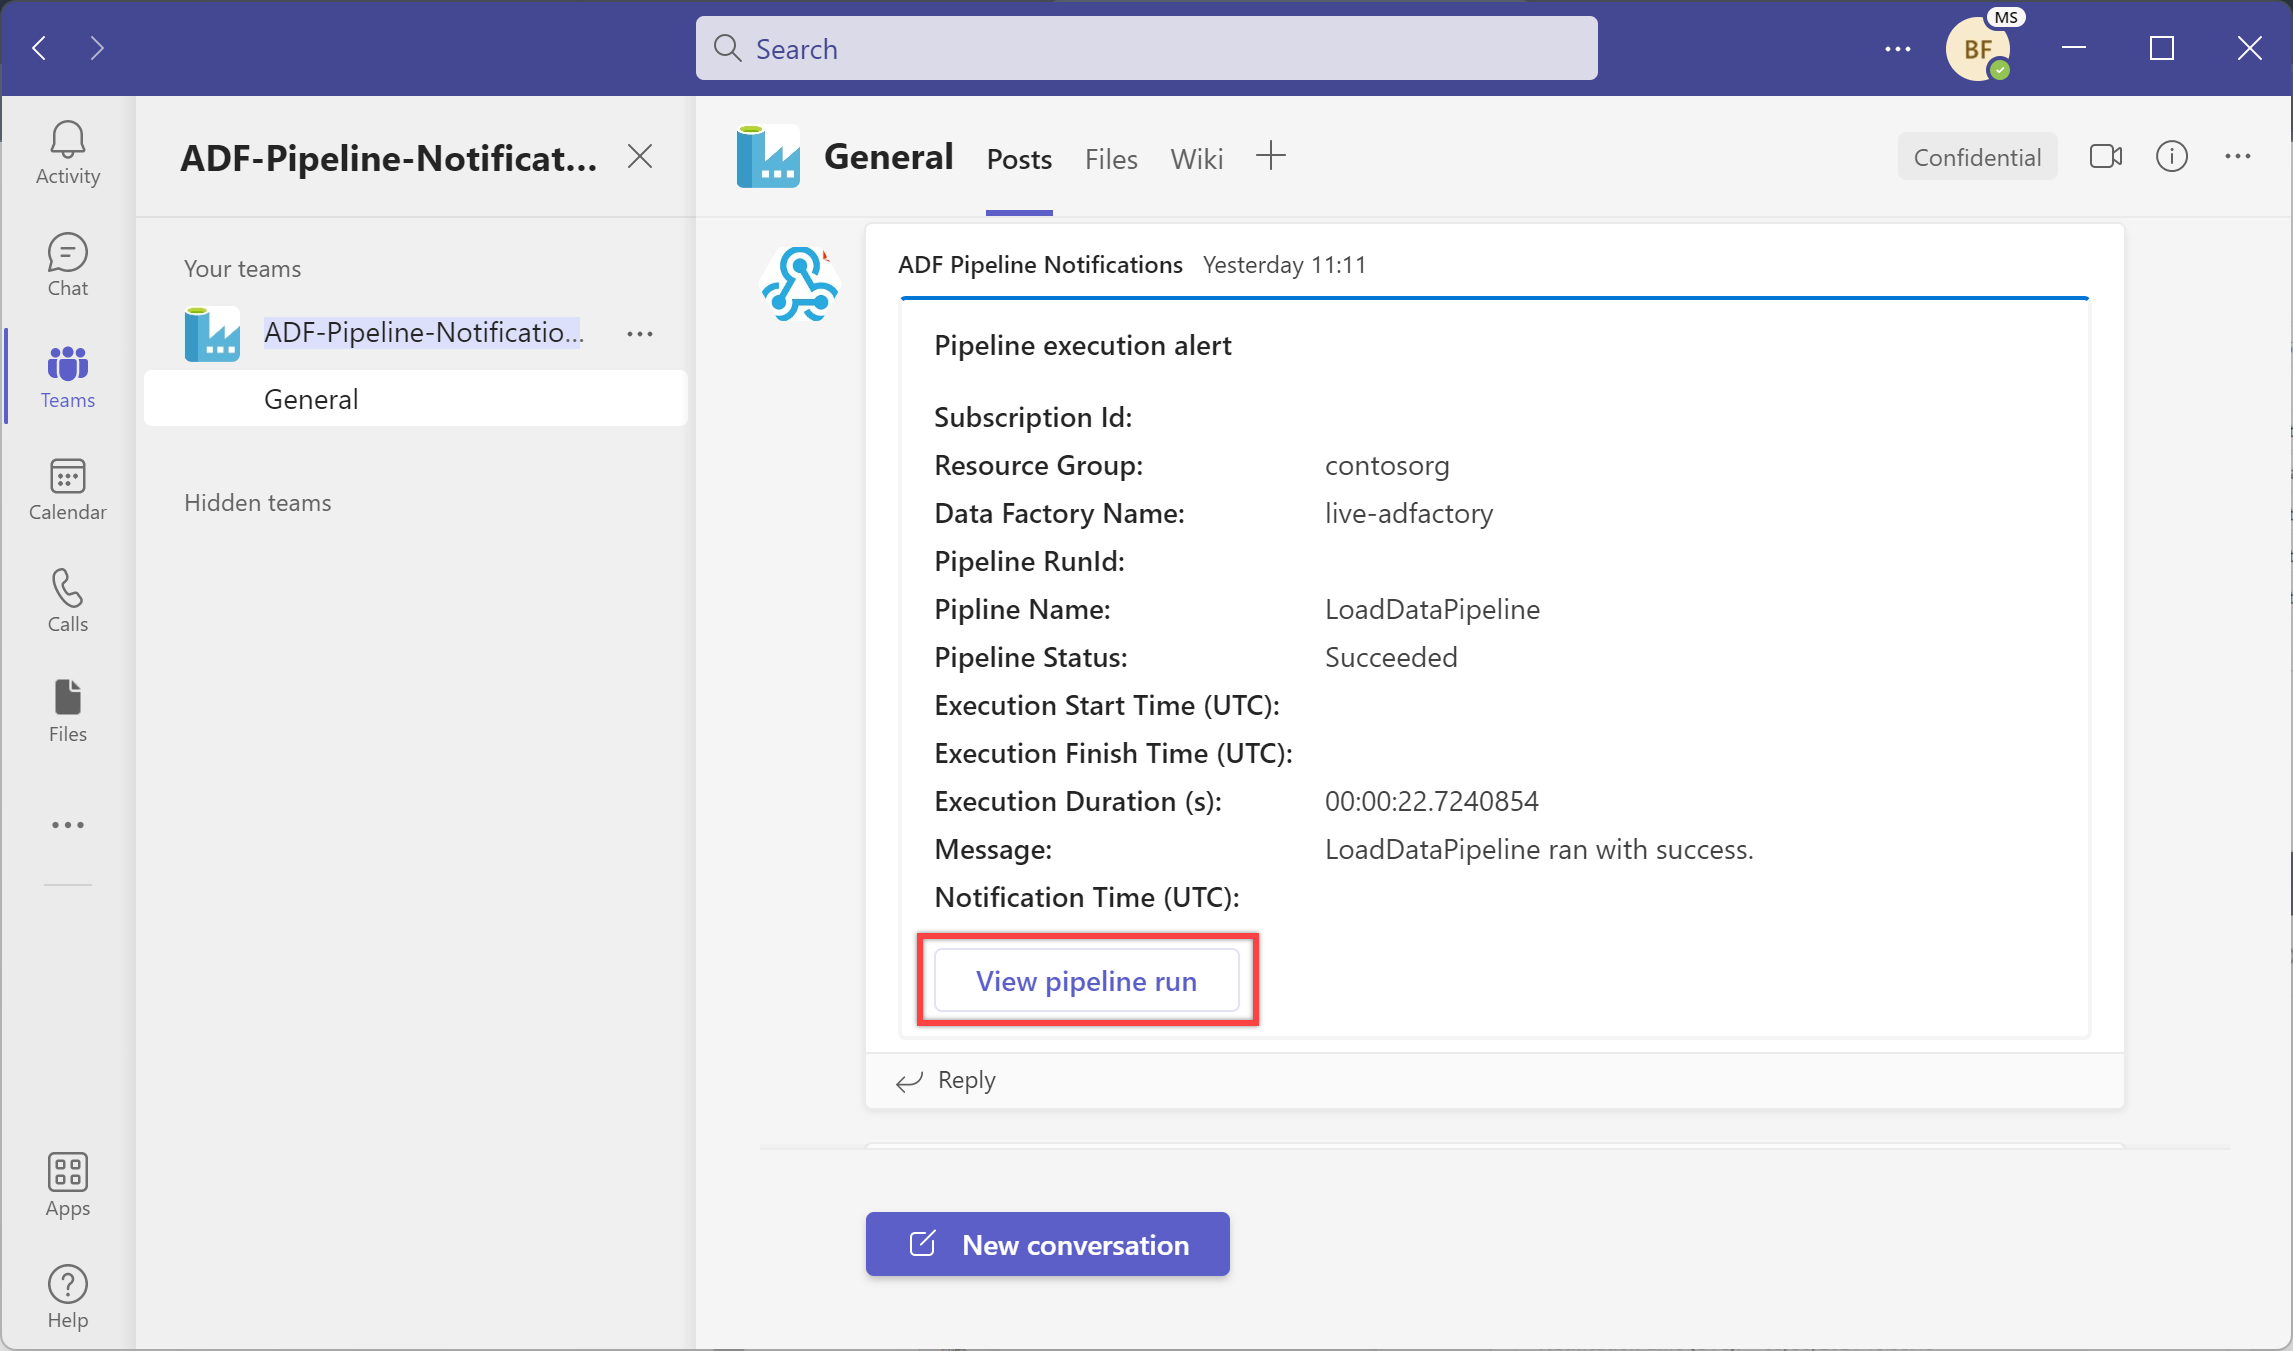
Task: Toggle the Confidential label button
Action: pos(1975,156)
